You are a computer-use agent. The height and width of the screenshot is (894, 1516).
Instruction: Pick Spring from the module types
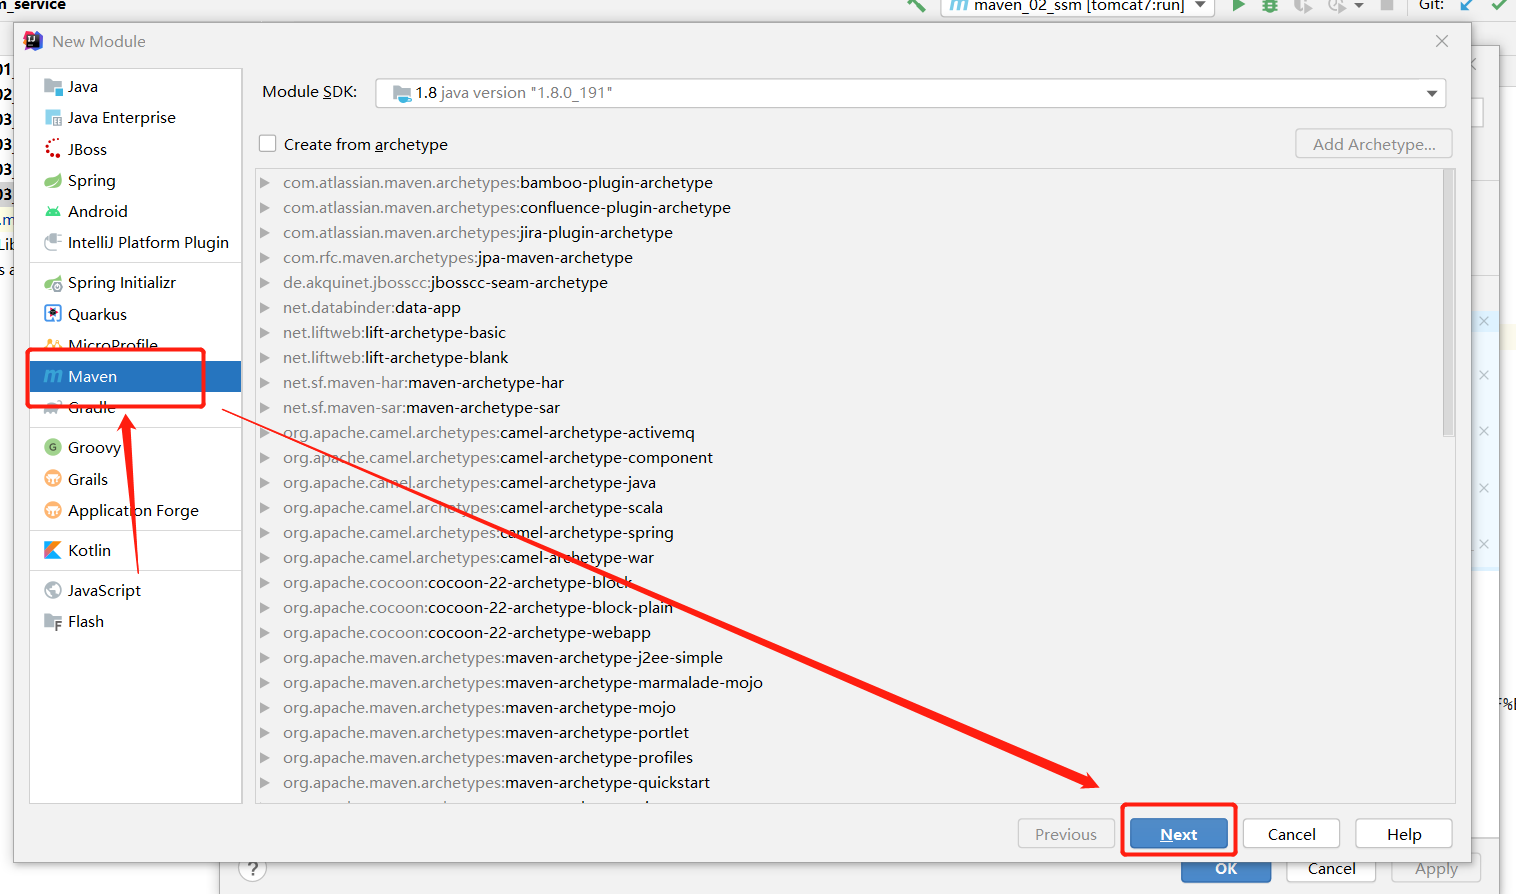tap(135, 180)
